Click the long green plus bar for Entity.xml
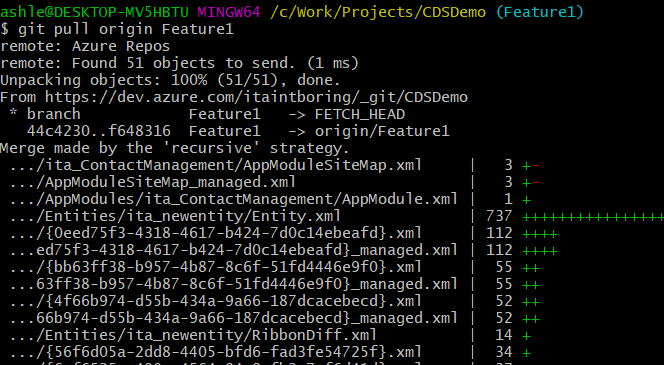Screen dimensions: 664x365 pyautogui.click(x=593, y=217)
